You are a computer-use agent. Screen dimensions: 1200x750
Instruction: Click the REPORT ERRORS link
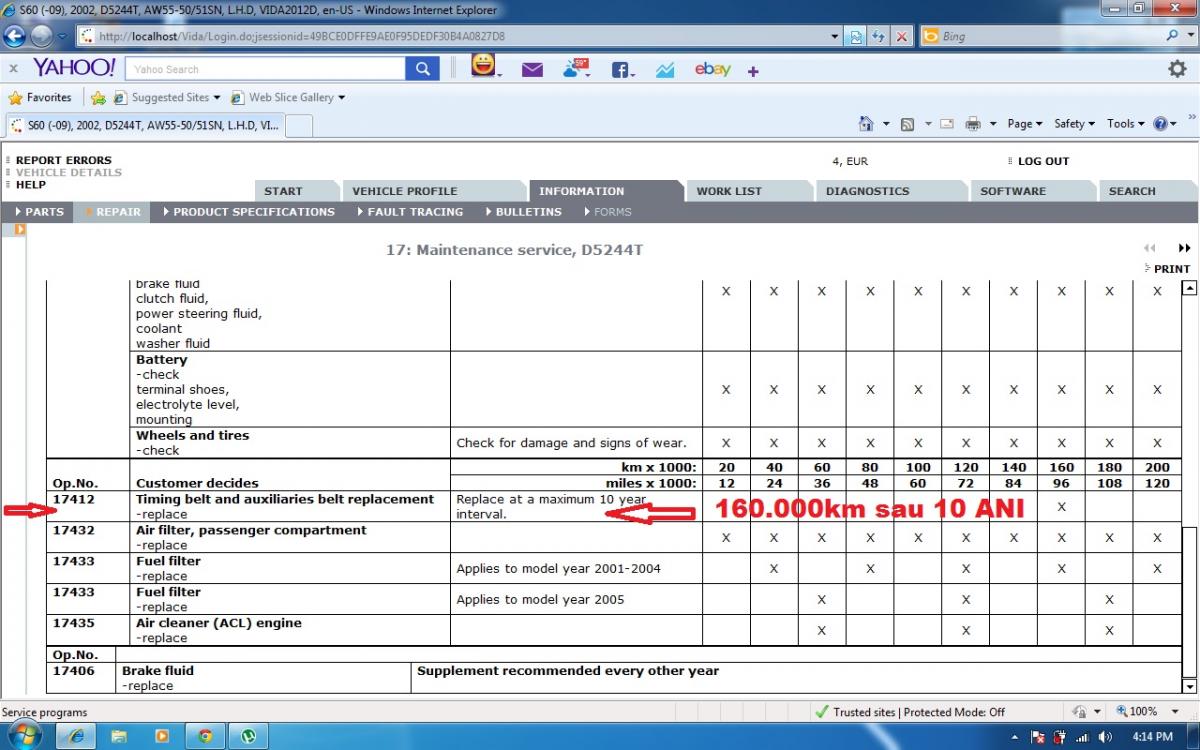pyautogui.click(x=64, y=160)
